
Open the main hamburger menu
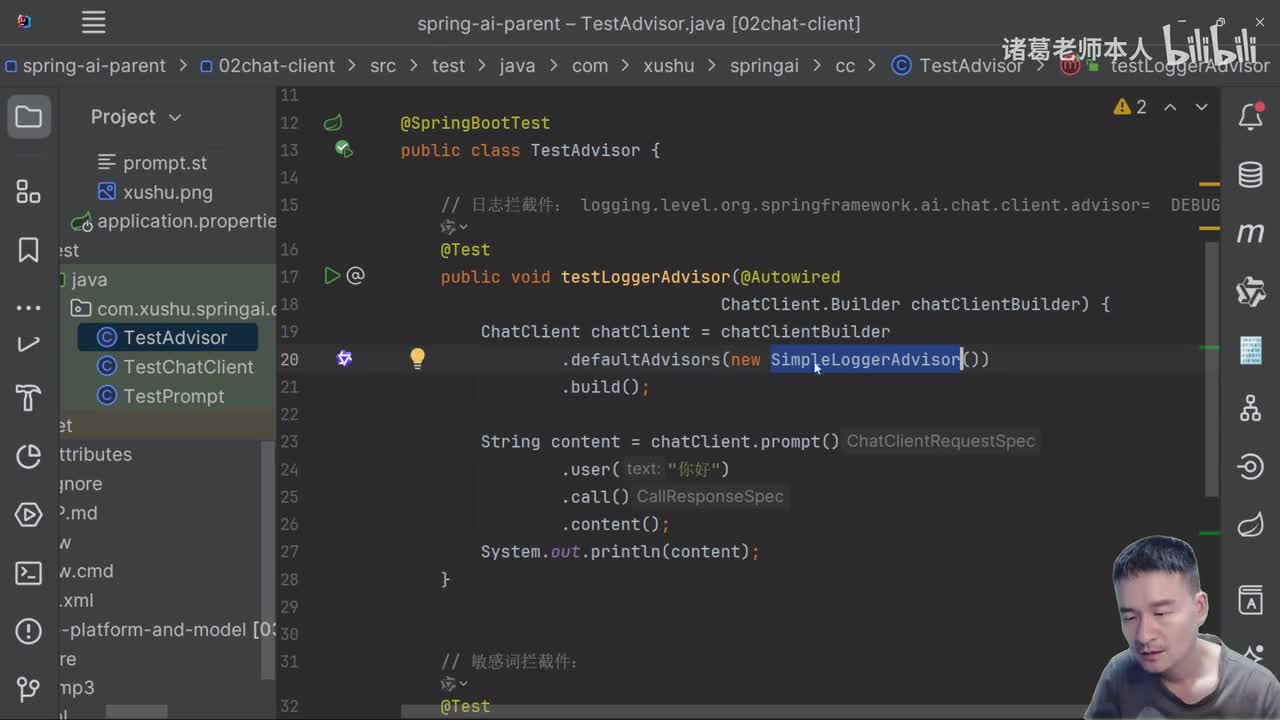(93, 22)
